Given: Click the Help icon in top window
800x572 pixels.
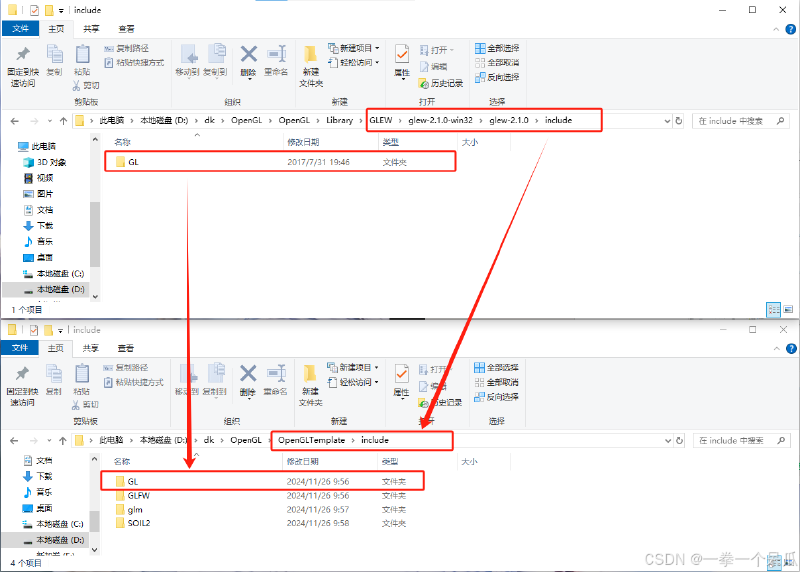Looking at the screenshot, I should pos(790,30).
